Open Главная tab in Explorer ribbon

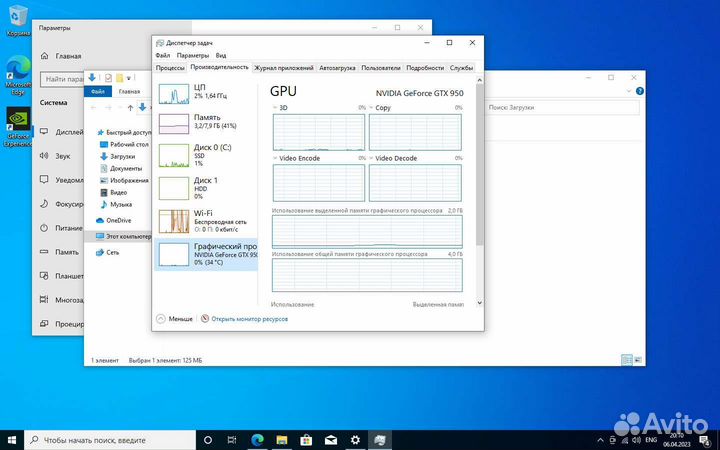pyautogui.click(x=129, y=91)
